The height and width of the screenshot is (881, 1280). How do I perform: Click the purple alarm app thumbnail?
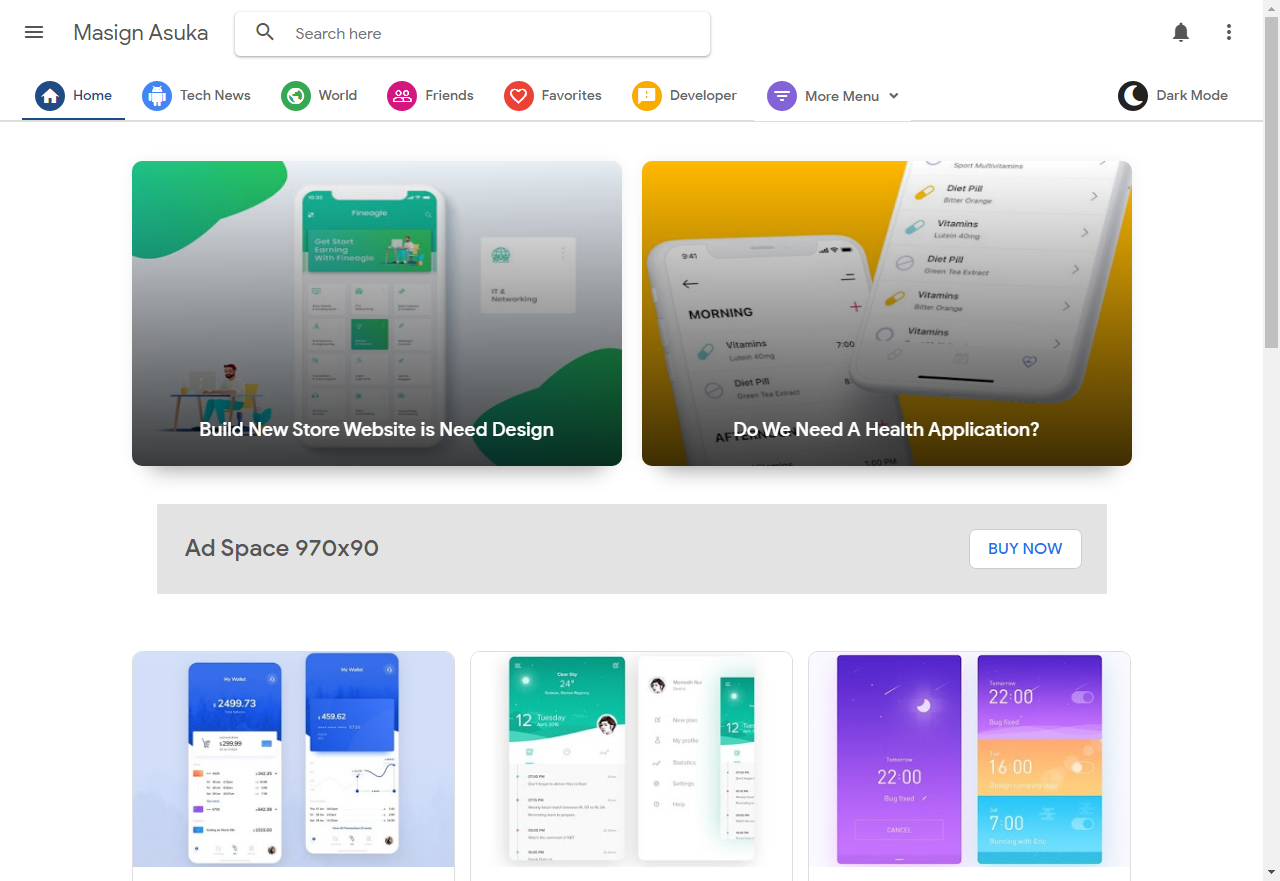[x=969, y=759]
